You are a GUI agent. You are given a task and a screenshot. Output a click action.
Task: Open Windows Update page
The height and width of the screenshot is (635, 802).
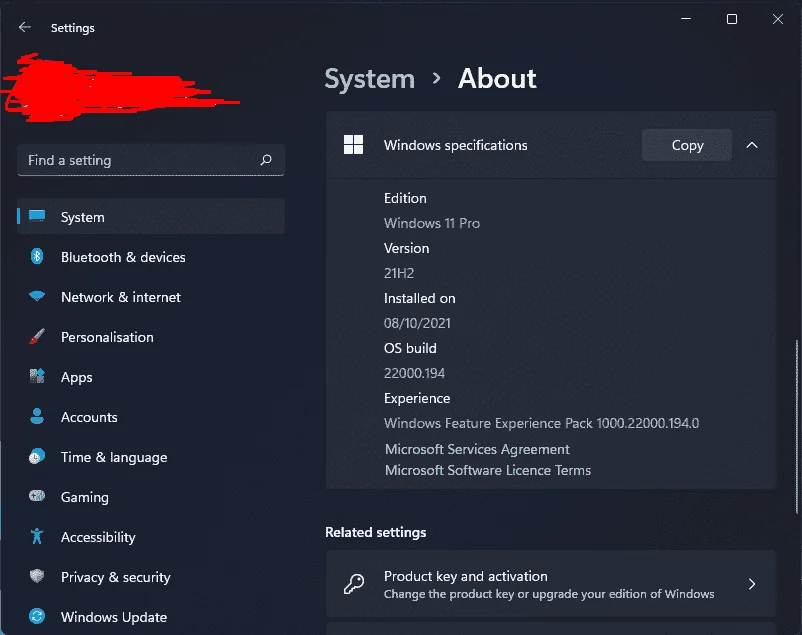pyautogui.click(x=151, y=617)
